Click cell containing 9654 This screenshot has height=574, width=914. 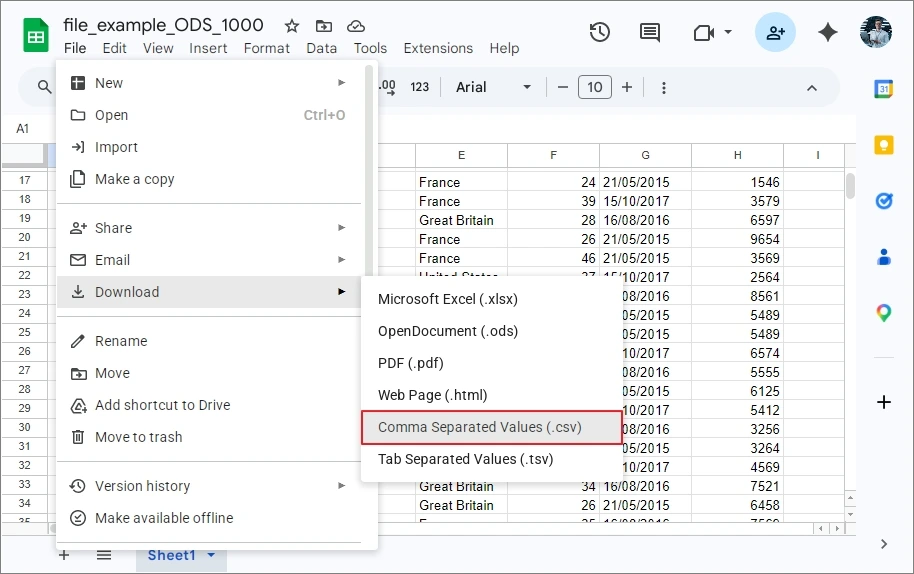point(737,240)
